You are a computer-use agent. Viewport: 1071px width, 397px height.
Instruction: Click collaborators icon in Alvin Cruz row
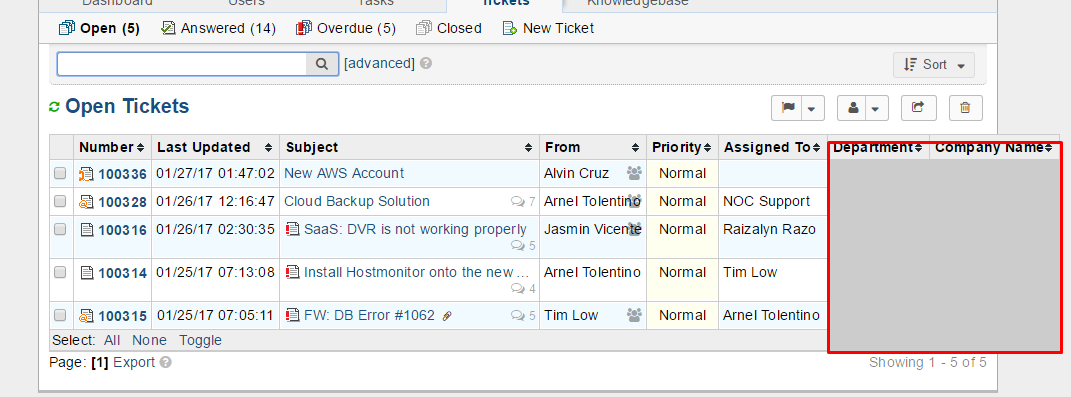(635, 174)
